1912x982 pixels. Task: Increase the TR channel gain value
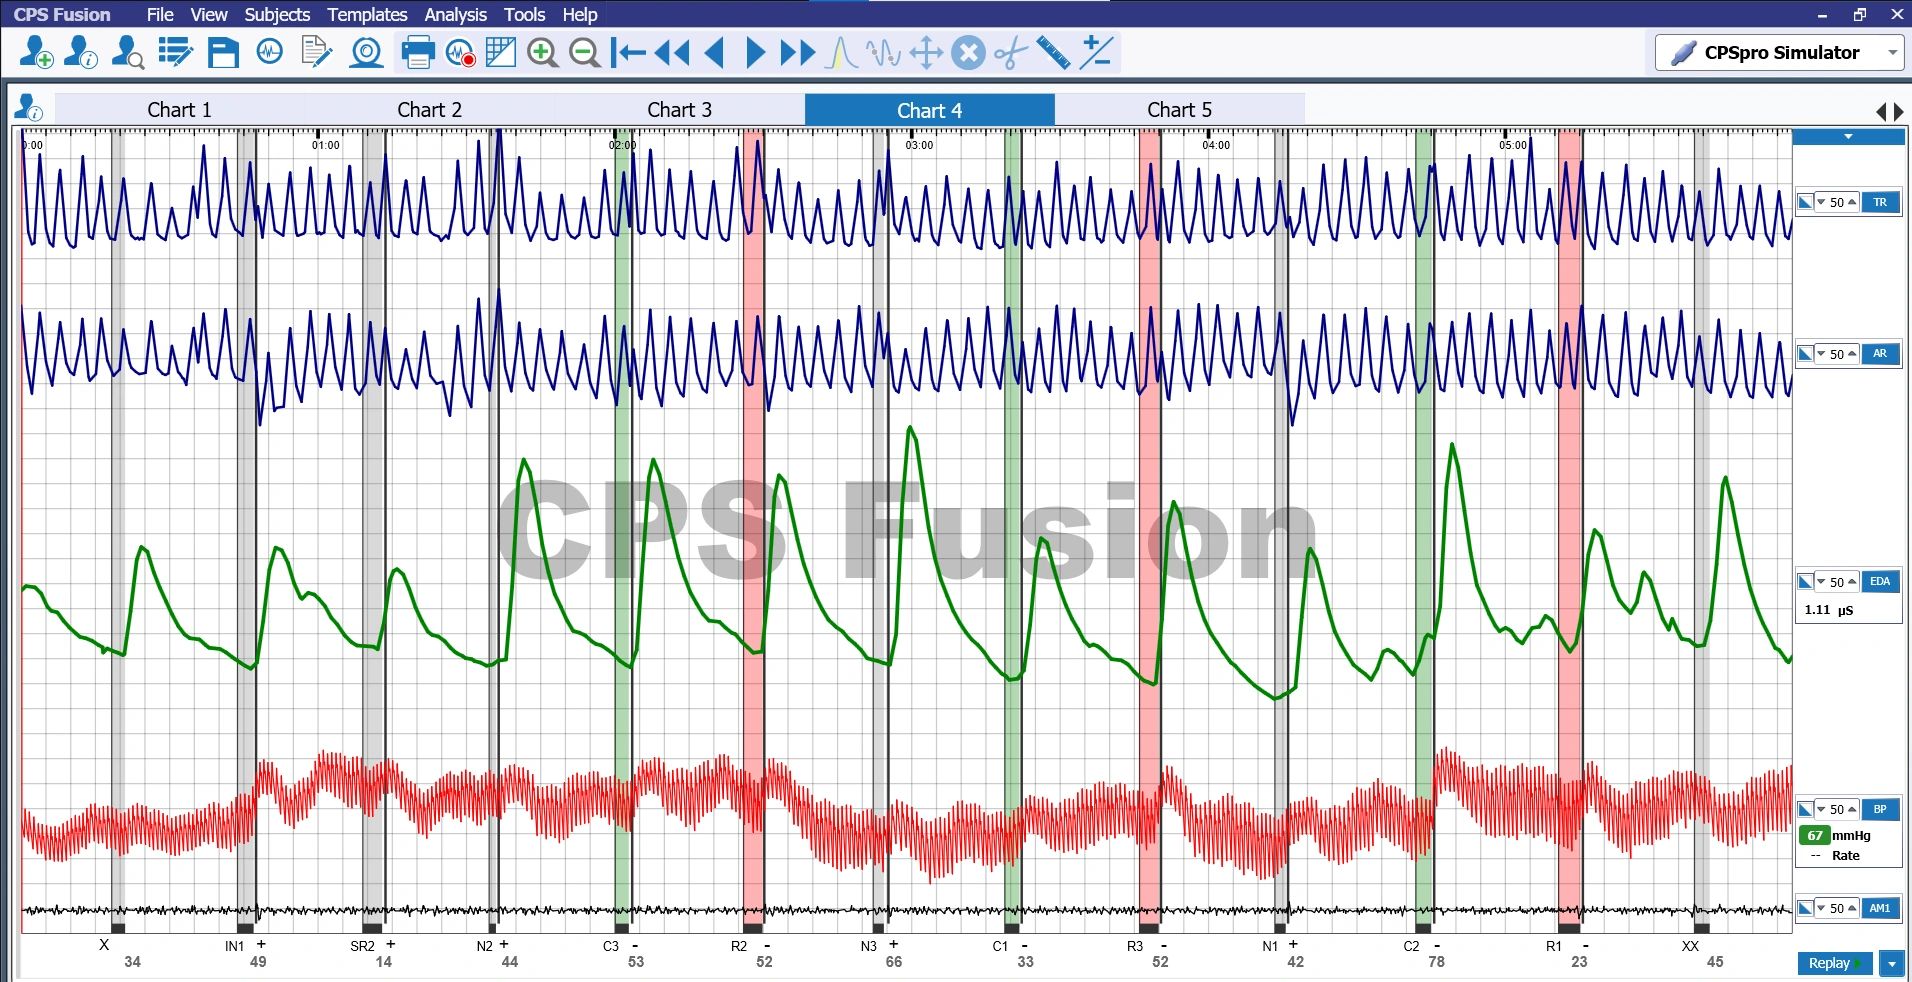tap(1852, 202)
